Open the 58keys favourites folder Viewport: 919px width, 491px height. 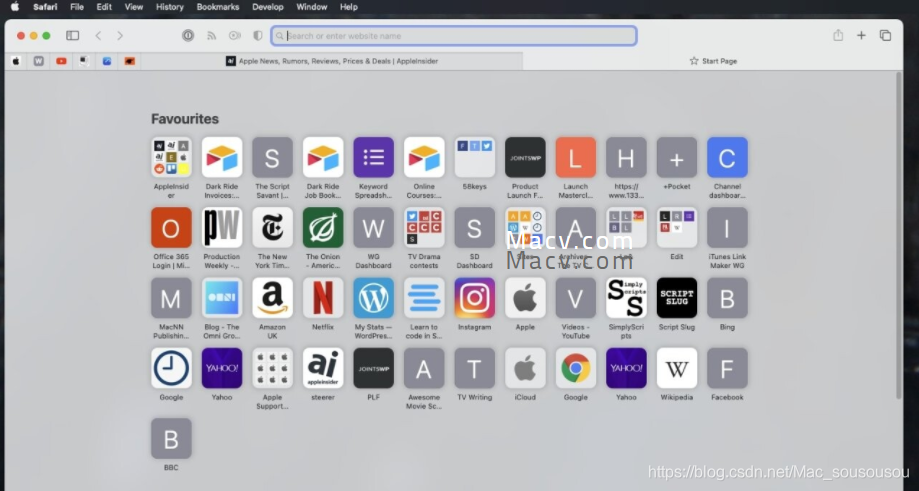[x=475, y=157]
